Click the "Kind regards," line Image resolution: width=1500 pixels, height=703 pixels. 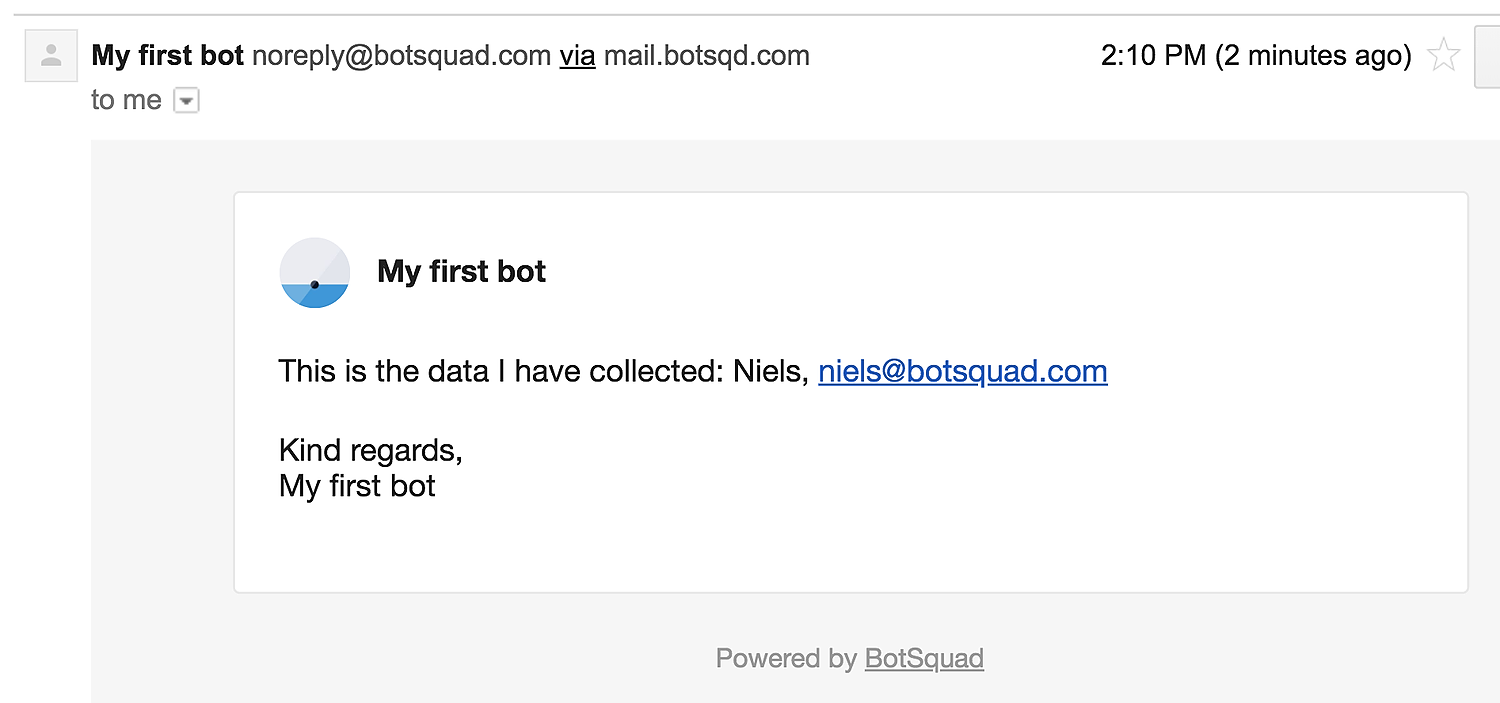point(371,450)
